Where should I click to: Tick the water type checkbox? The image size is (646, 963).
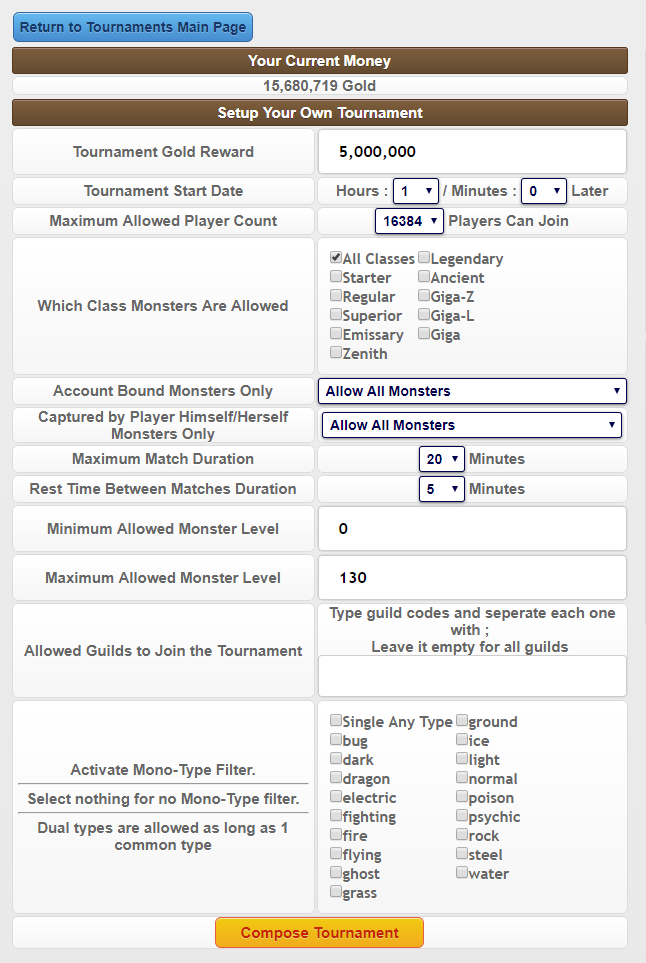point(462,873)
